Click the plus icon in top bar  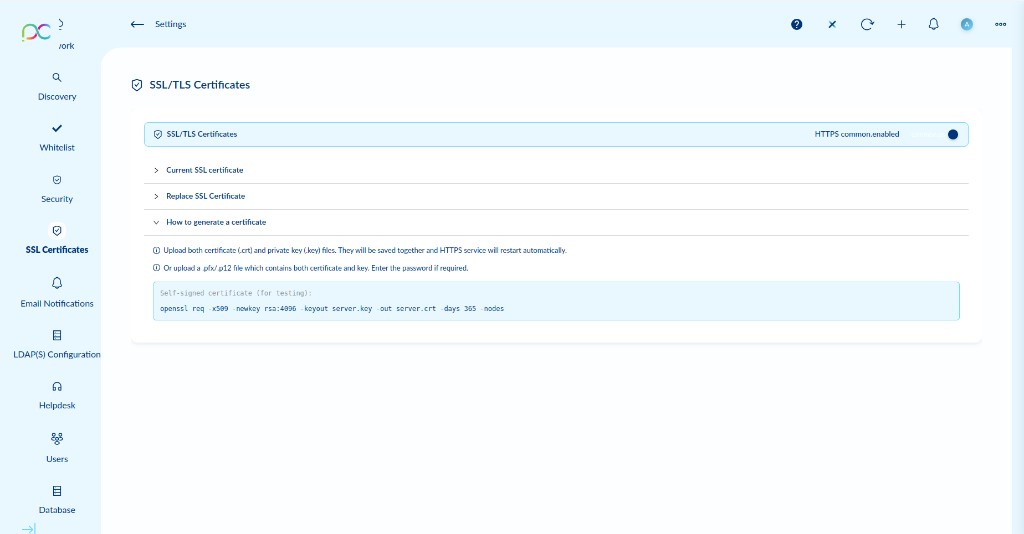pos(901,24)
